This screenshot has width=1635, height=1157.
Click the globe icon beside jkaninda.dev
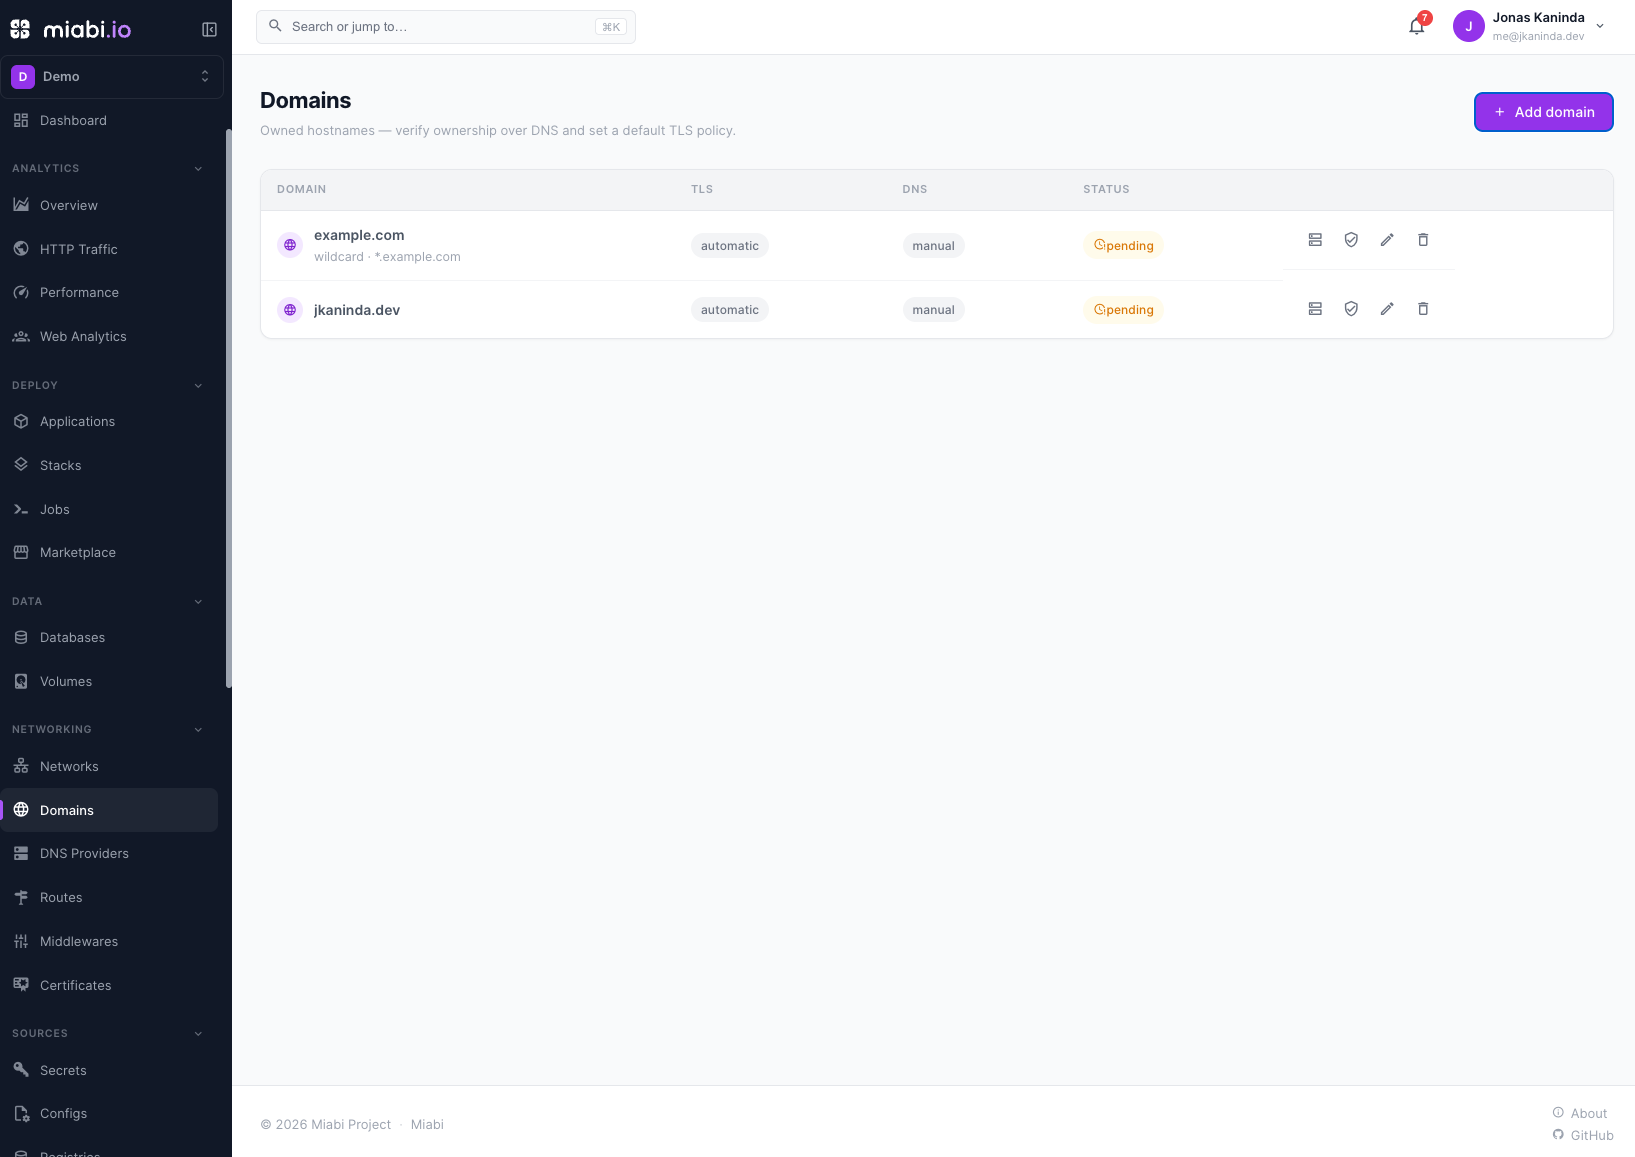pos(290,310)
